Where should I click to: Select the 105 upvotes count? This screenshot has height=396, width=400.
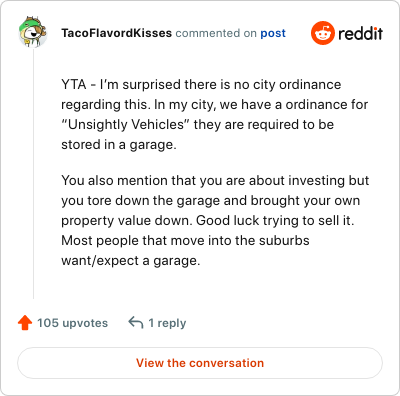pos(72,323)
